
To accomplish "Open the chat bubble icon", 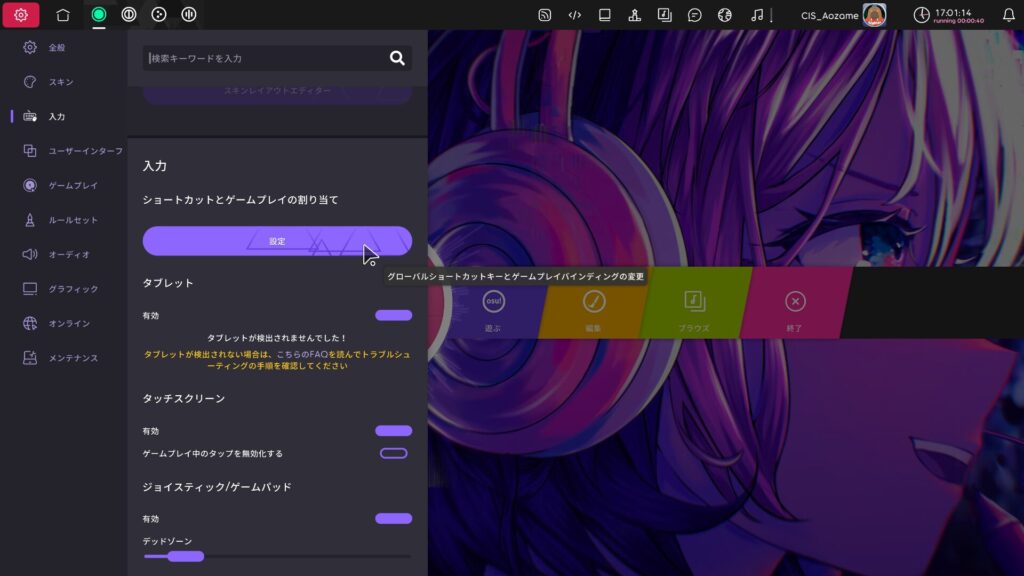I will [x=695, y=15].
